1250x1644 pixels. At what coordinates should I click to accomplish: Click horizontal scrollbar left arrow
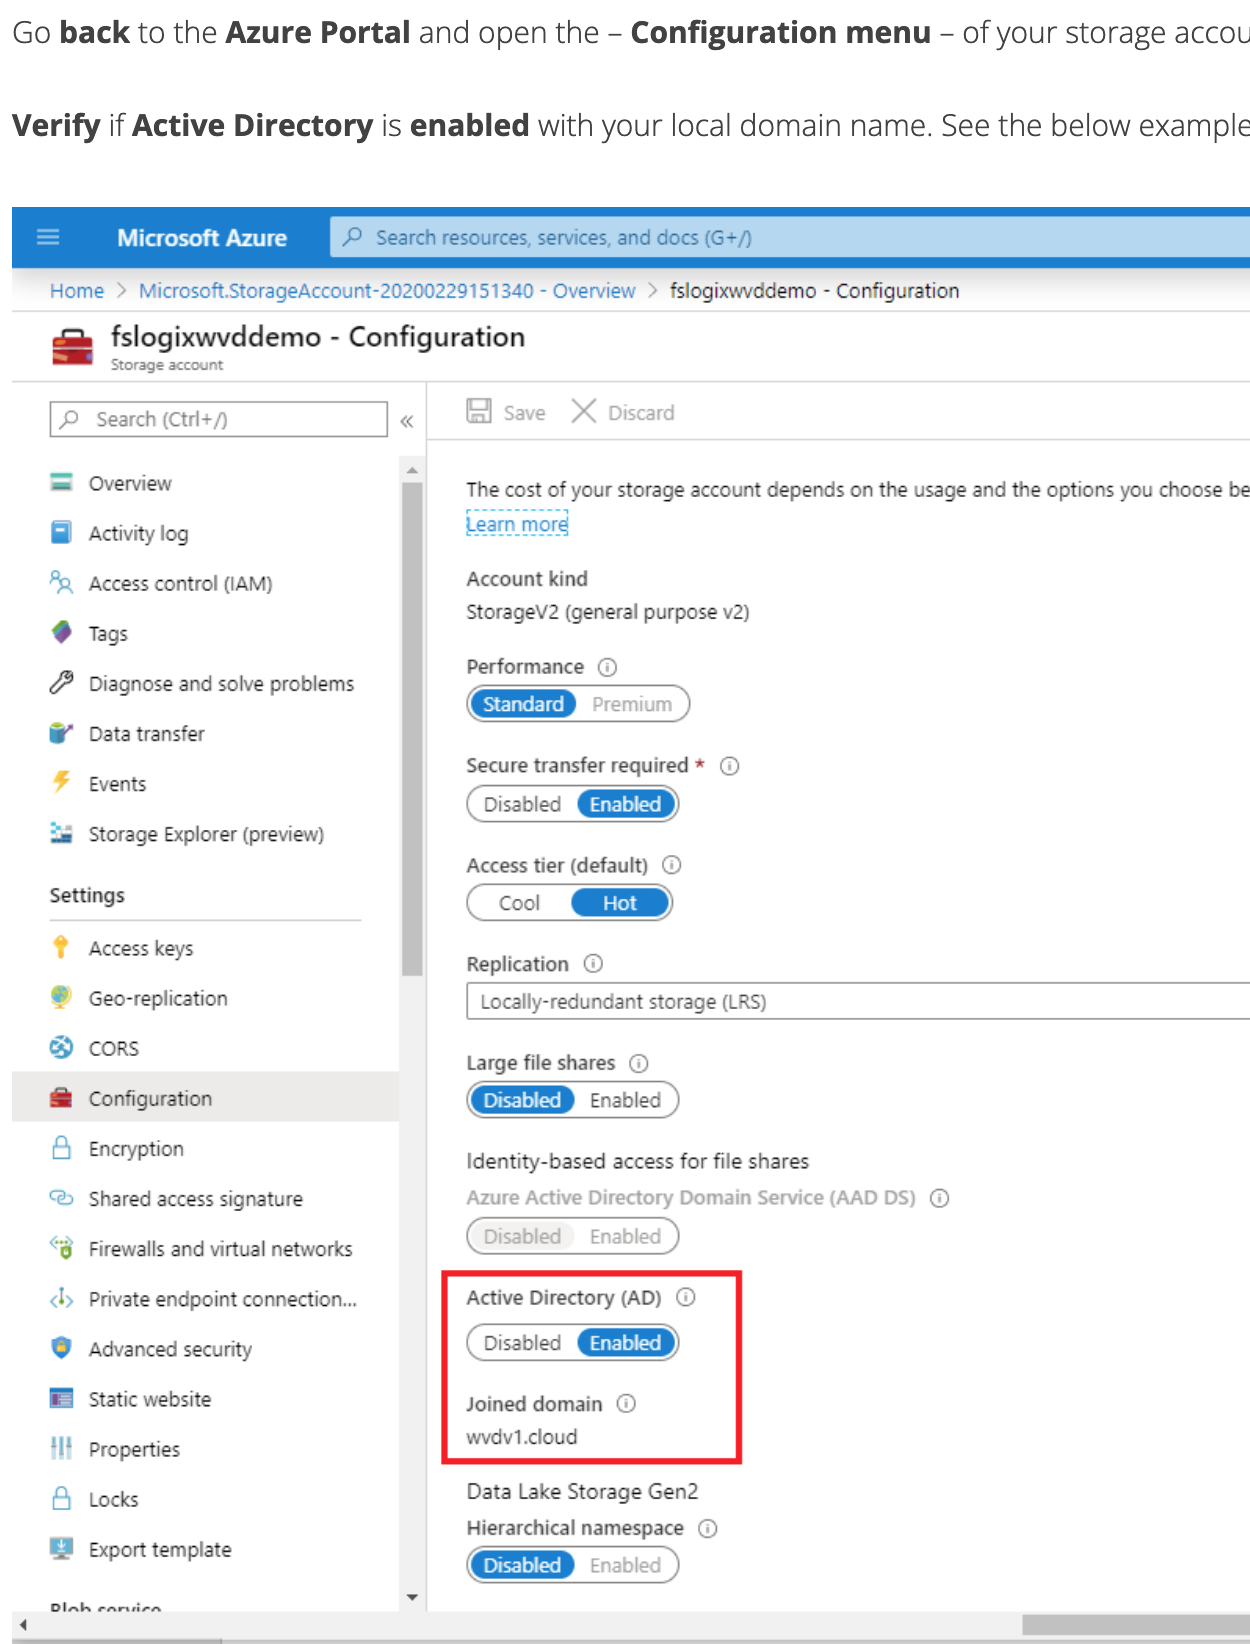coord(23,1625)
